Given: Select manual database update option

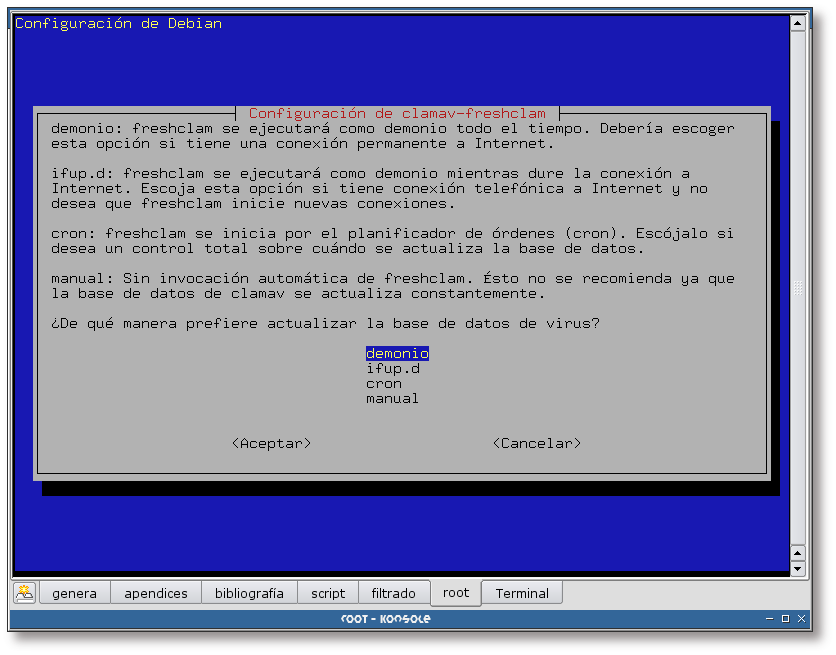Looking at the screenshot, I should pyautogui.click(x=392, y=399).
